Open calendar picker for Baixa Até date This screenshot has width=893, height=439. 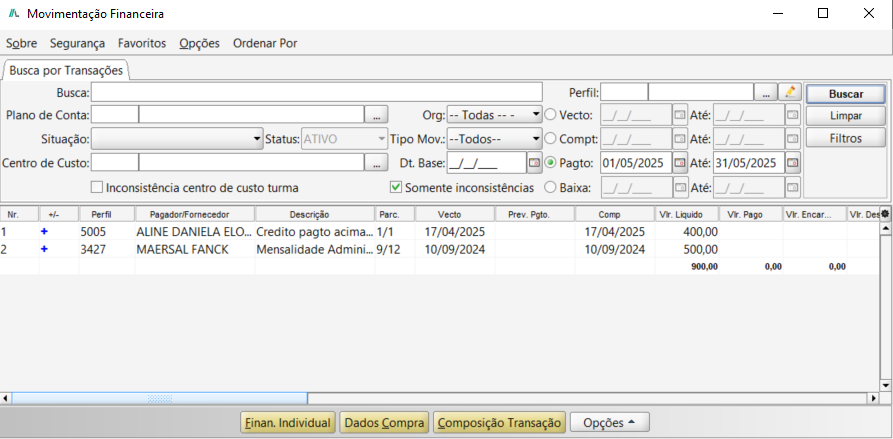tap(793, 187)
